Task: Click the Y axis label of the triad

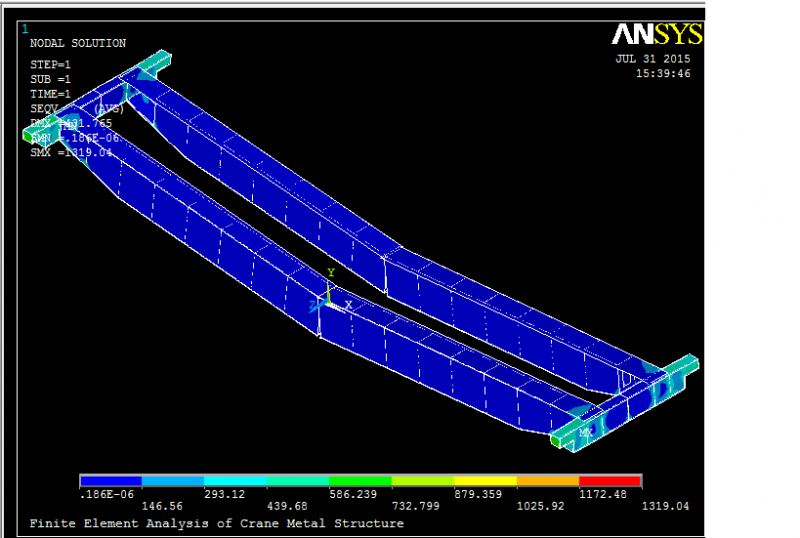Action: tap(331, 273)
